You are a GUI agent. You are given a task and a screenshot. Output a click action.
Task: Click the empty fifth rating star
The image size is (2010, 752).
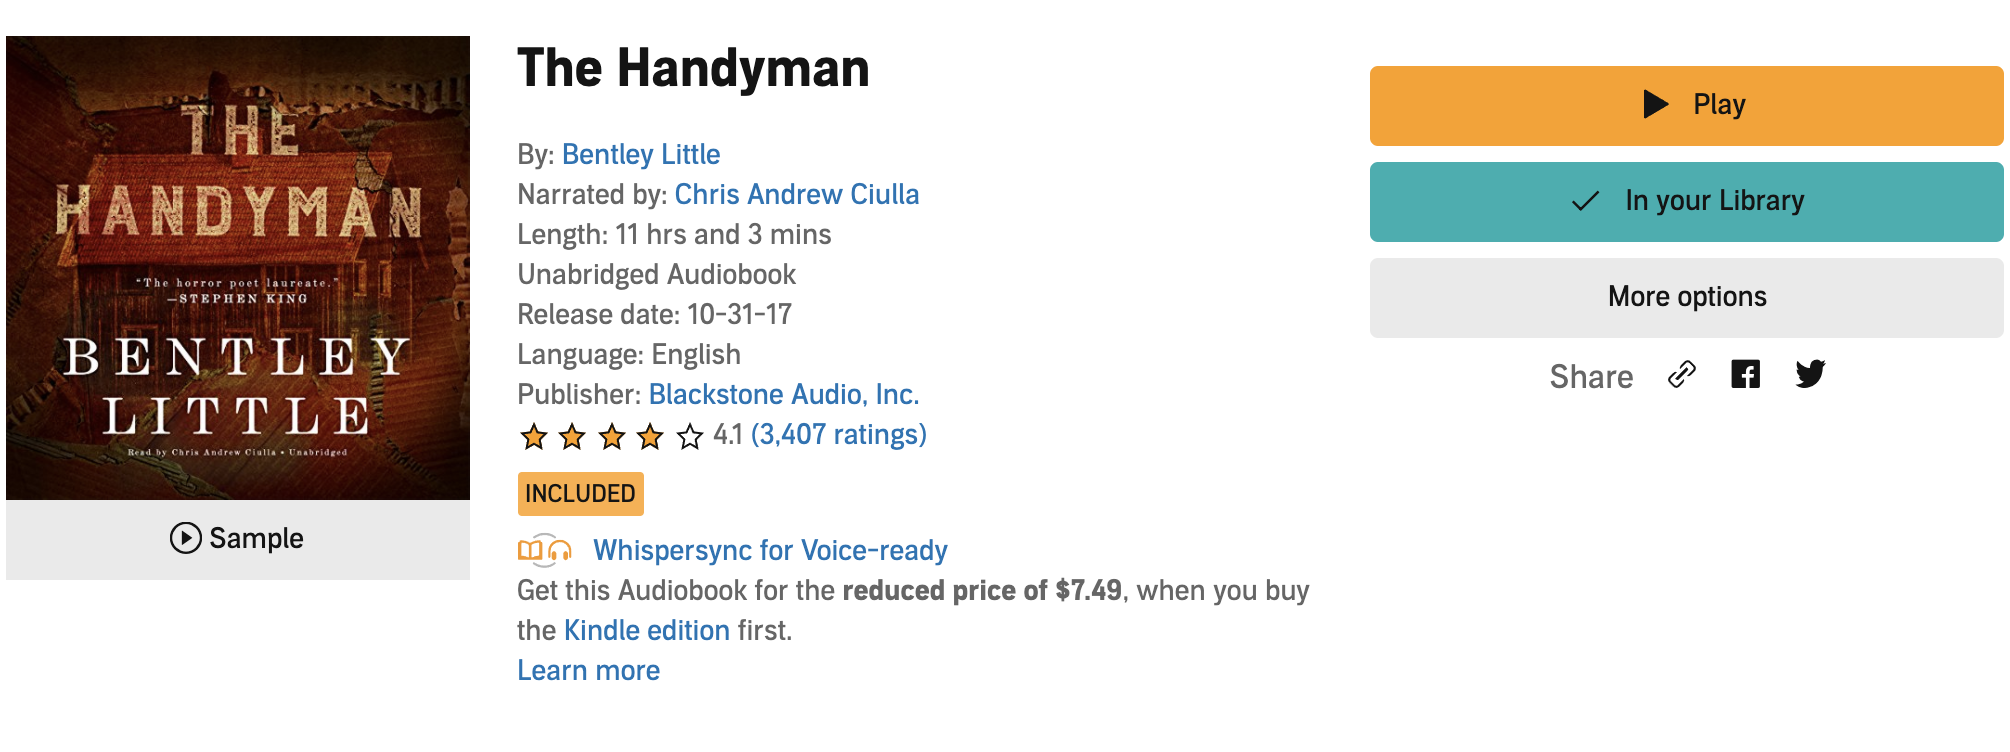pos(690,436)
